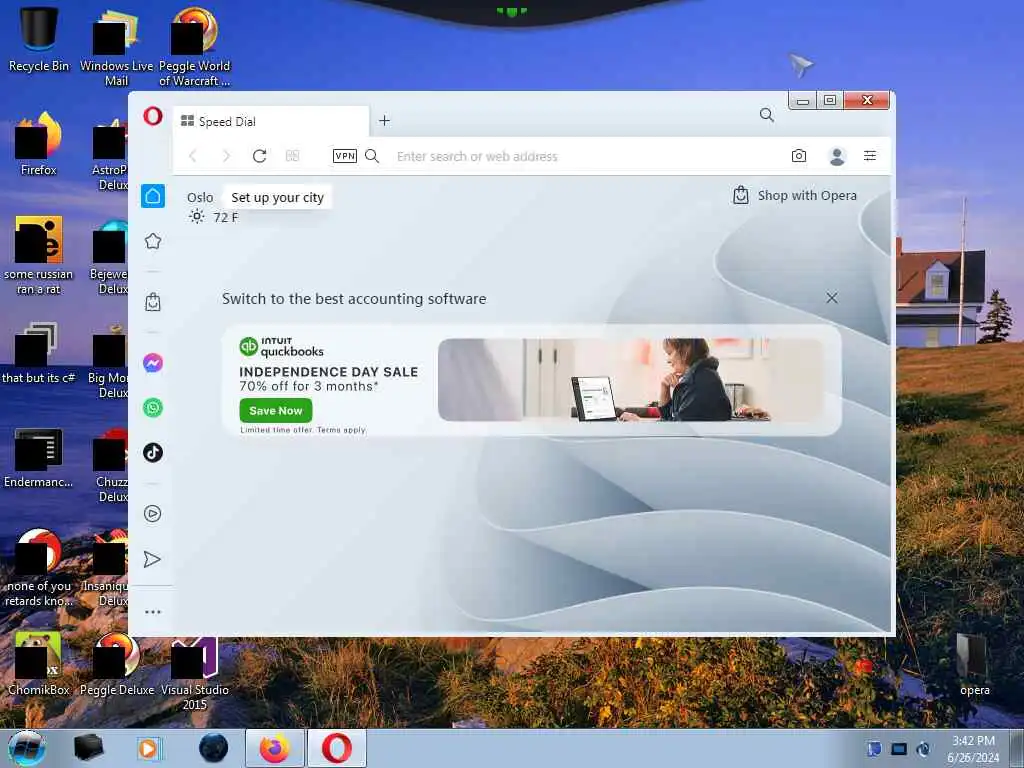The height and width of the screenshot is (768, 1024).
Task: Open the Easy Setup menu
Action: pos(870,156)
